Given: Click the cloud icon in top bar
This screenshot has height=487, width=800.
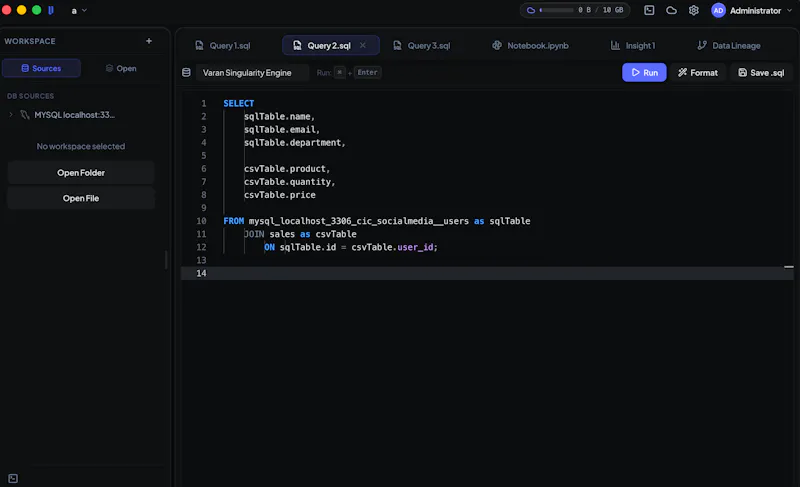Looking at the screenshot, I should coord(671,10).
